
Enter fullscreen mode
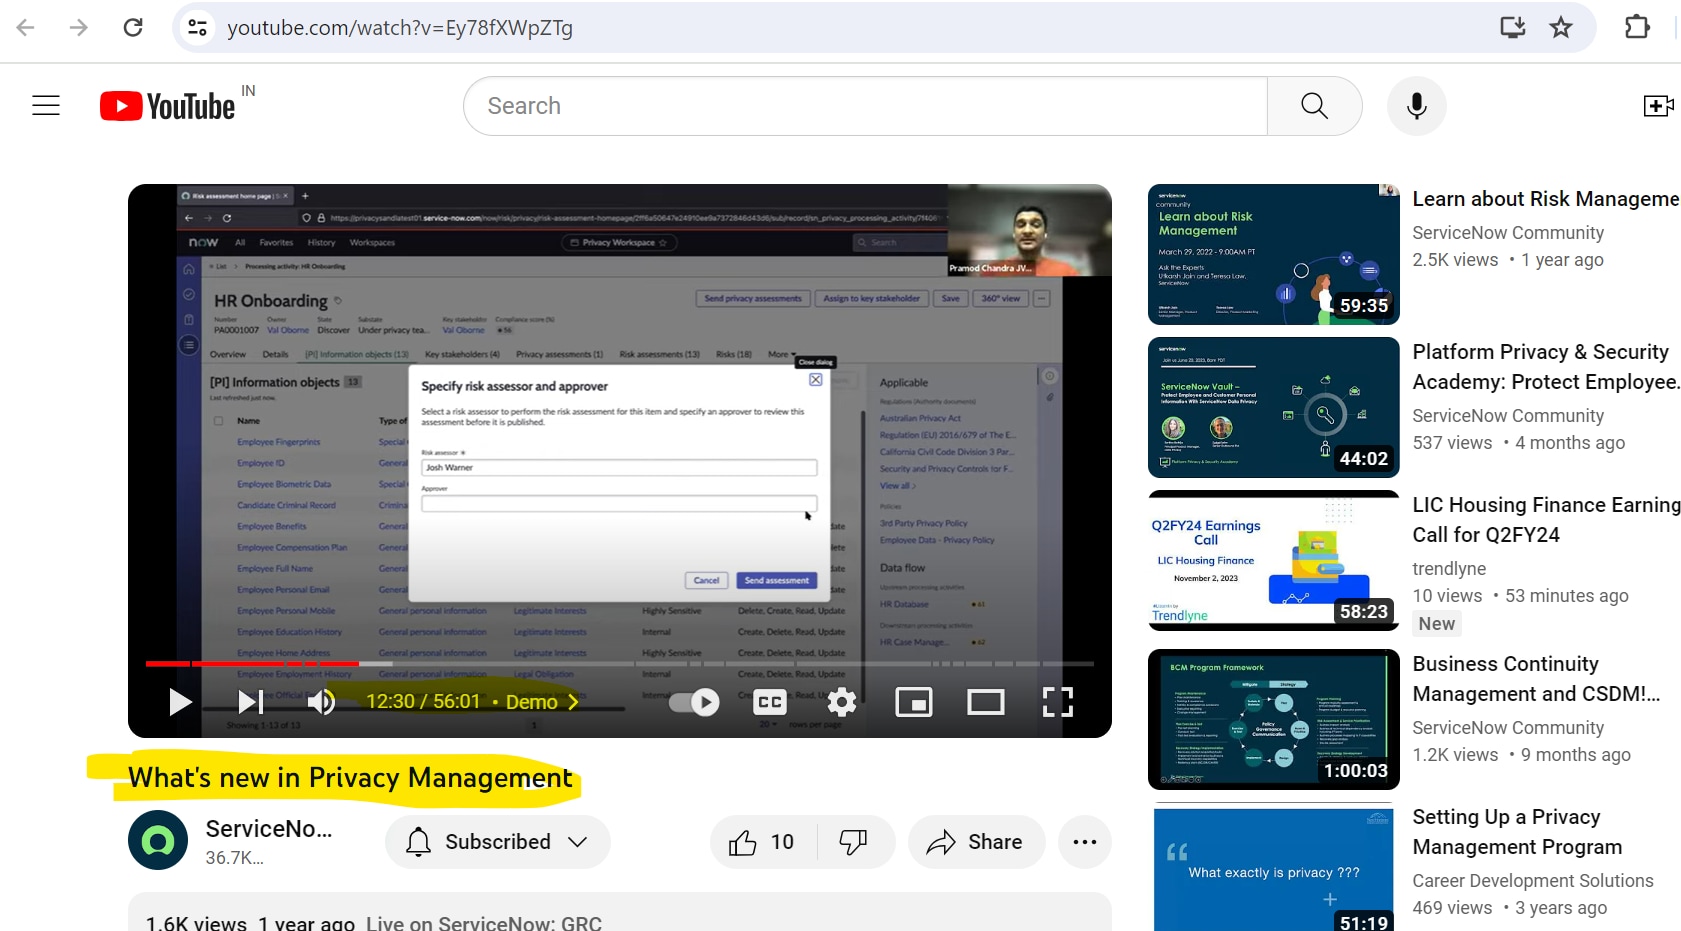coord(1056,702)
